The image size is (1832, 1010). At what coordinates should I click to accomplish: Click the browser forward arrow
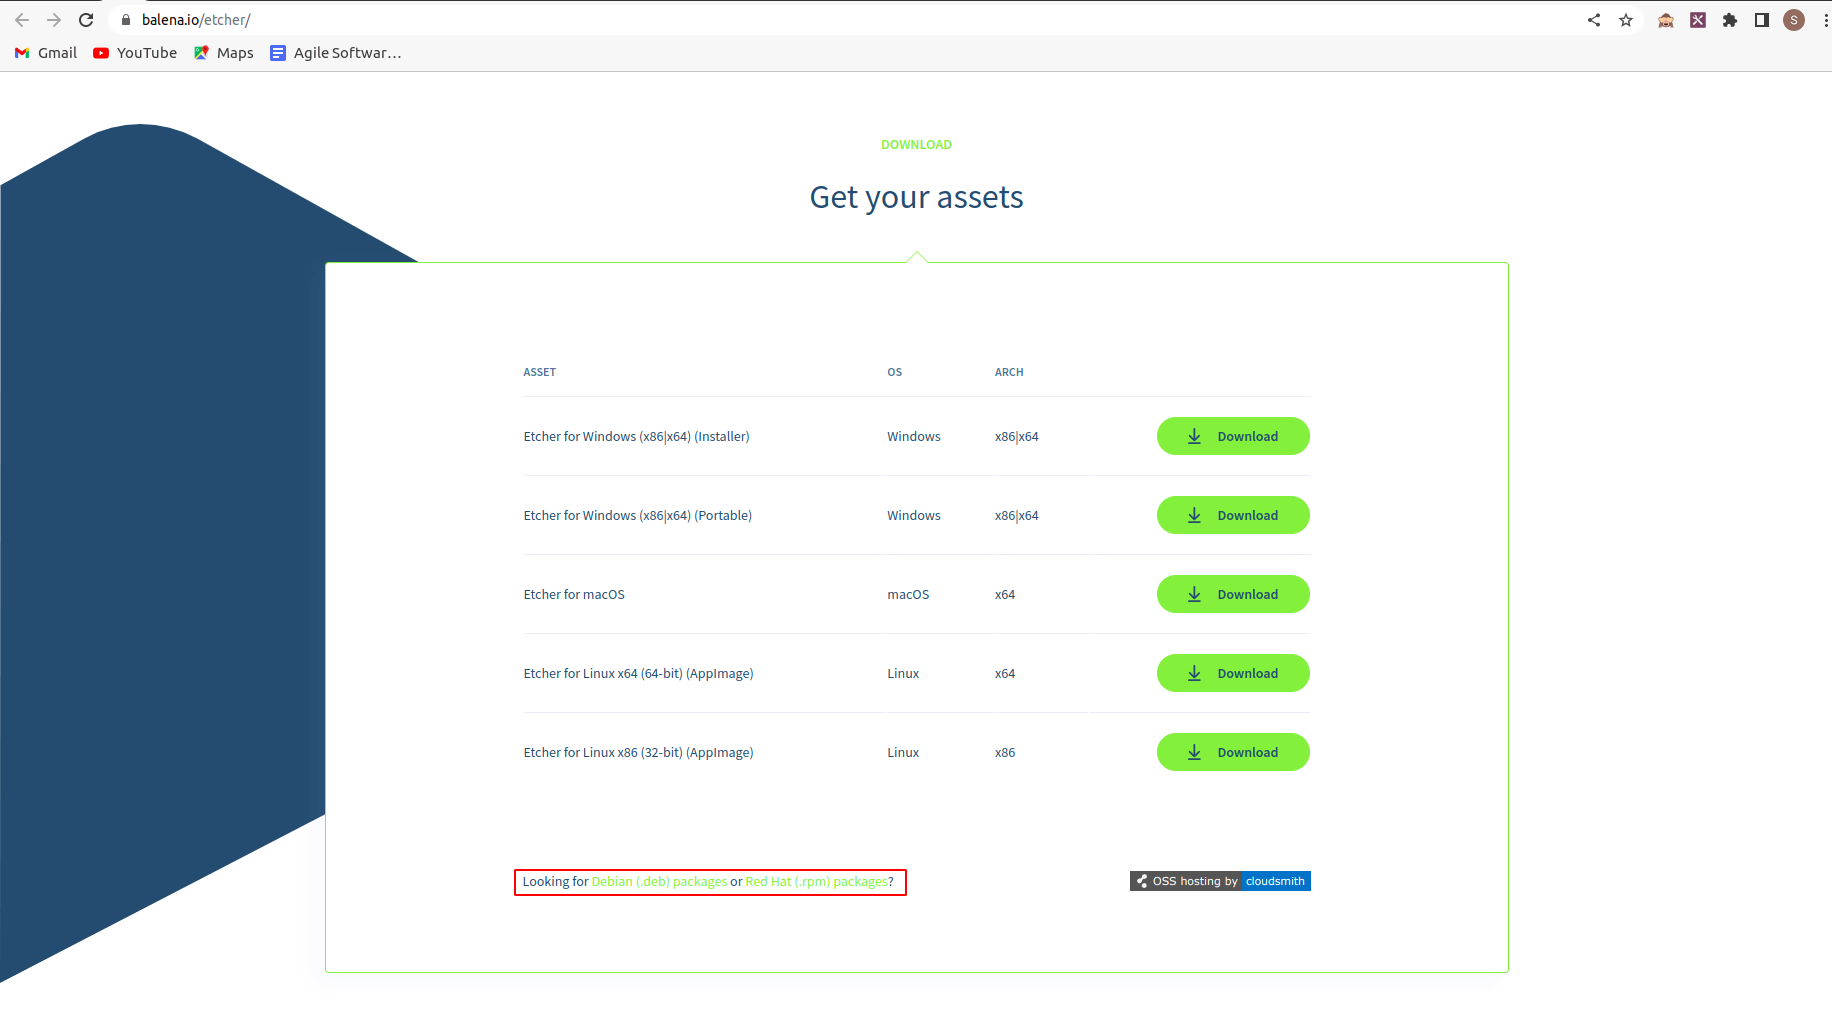(x=54, y=20)
